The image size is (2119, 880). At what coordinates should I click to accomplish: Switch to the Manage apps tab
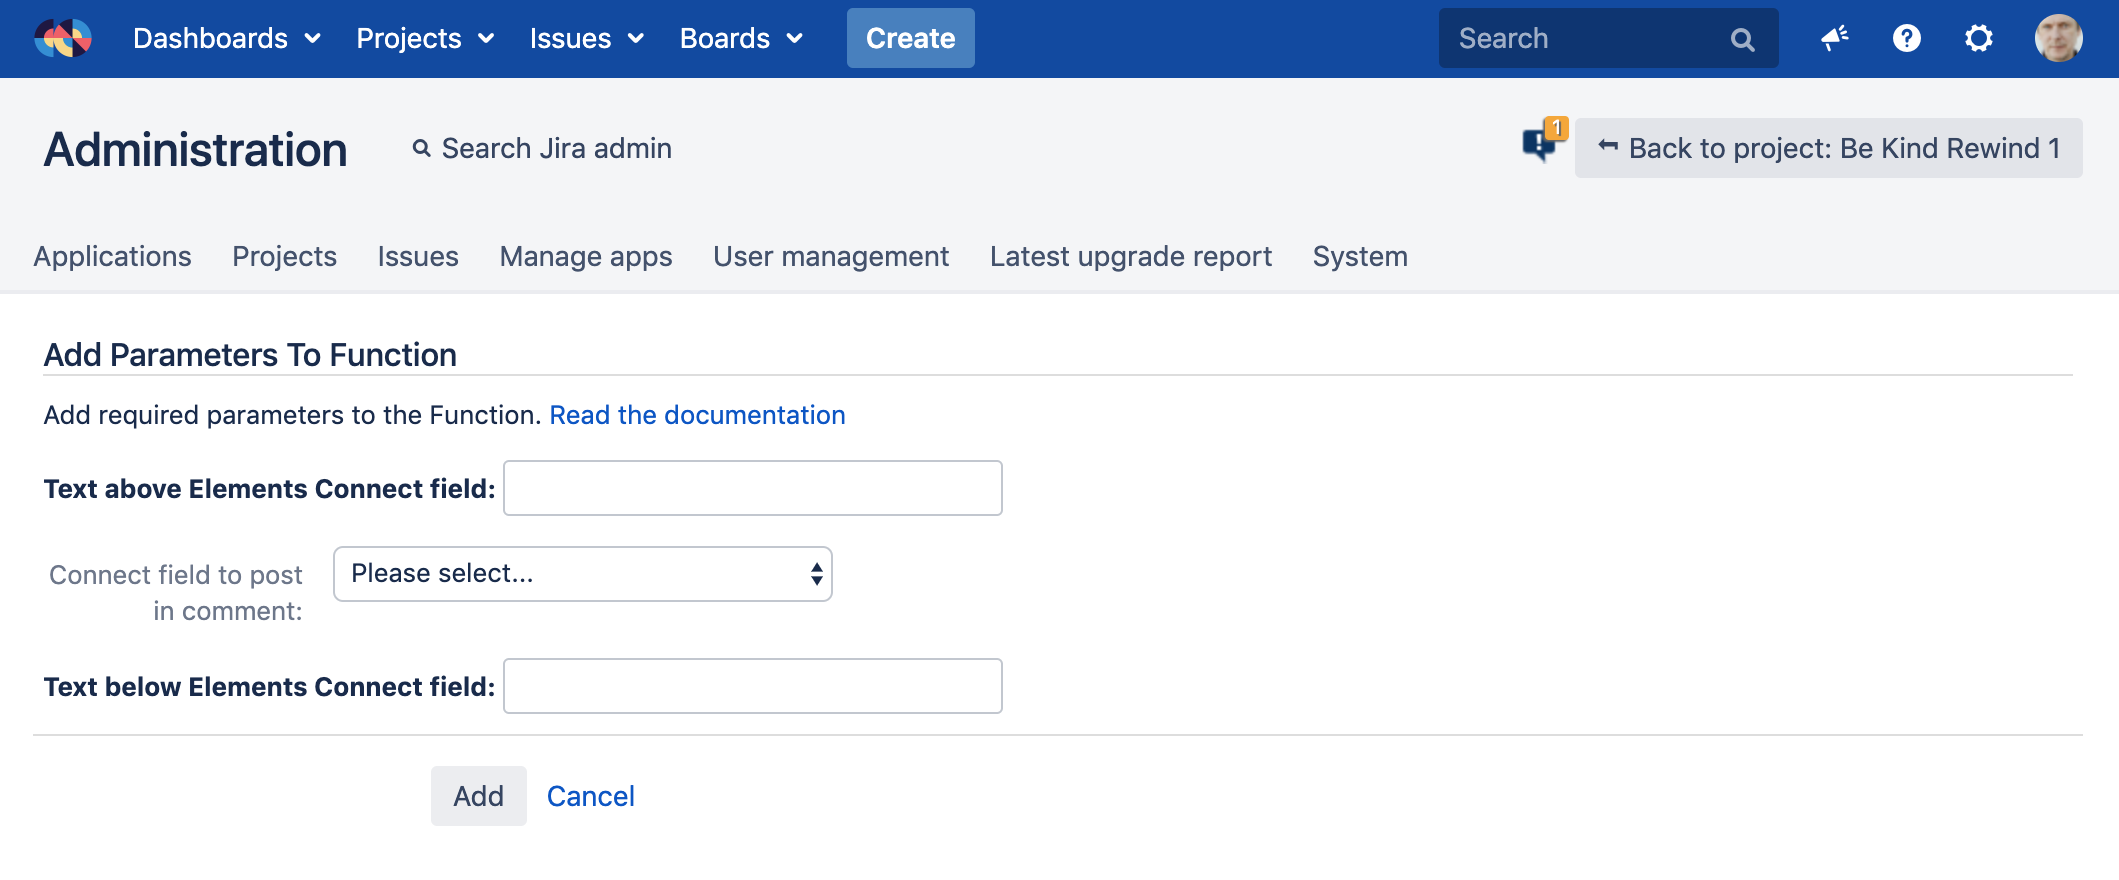(586, 257)
